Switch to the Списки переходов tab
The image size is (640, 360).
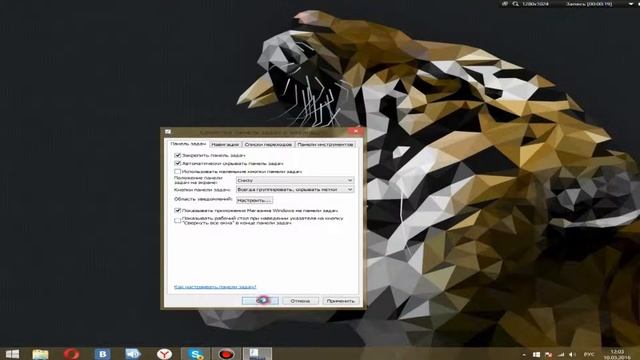(268, 144)
